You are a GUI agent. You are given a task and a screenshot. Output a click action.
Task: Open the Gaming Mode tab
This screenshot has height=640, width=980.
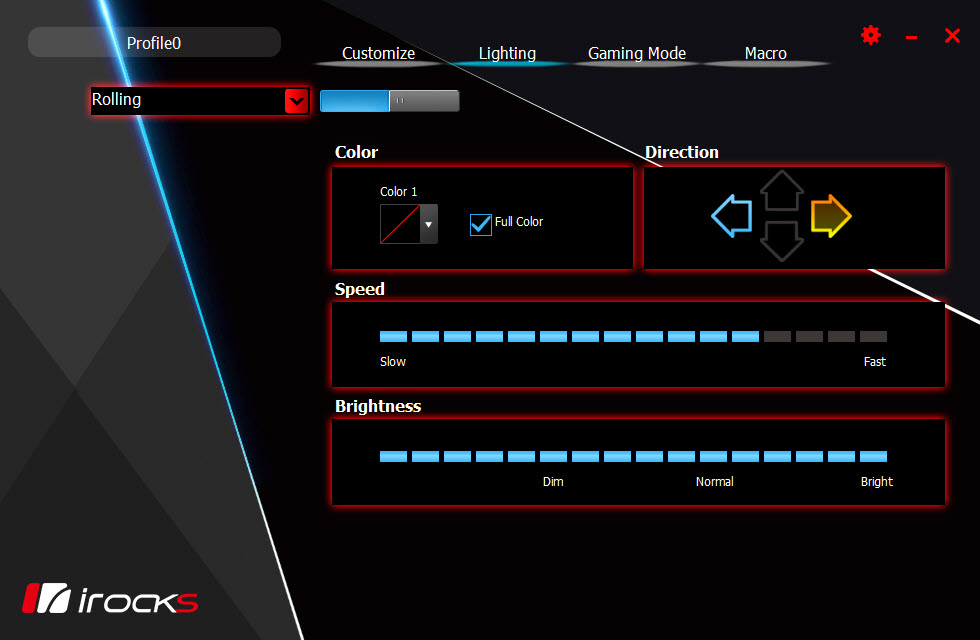pyautogui.click(x=637, y=54)
